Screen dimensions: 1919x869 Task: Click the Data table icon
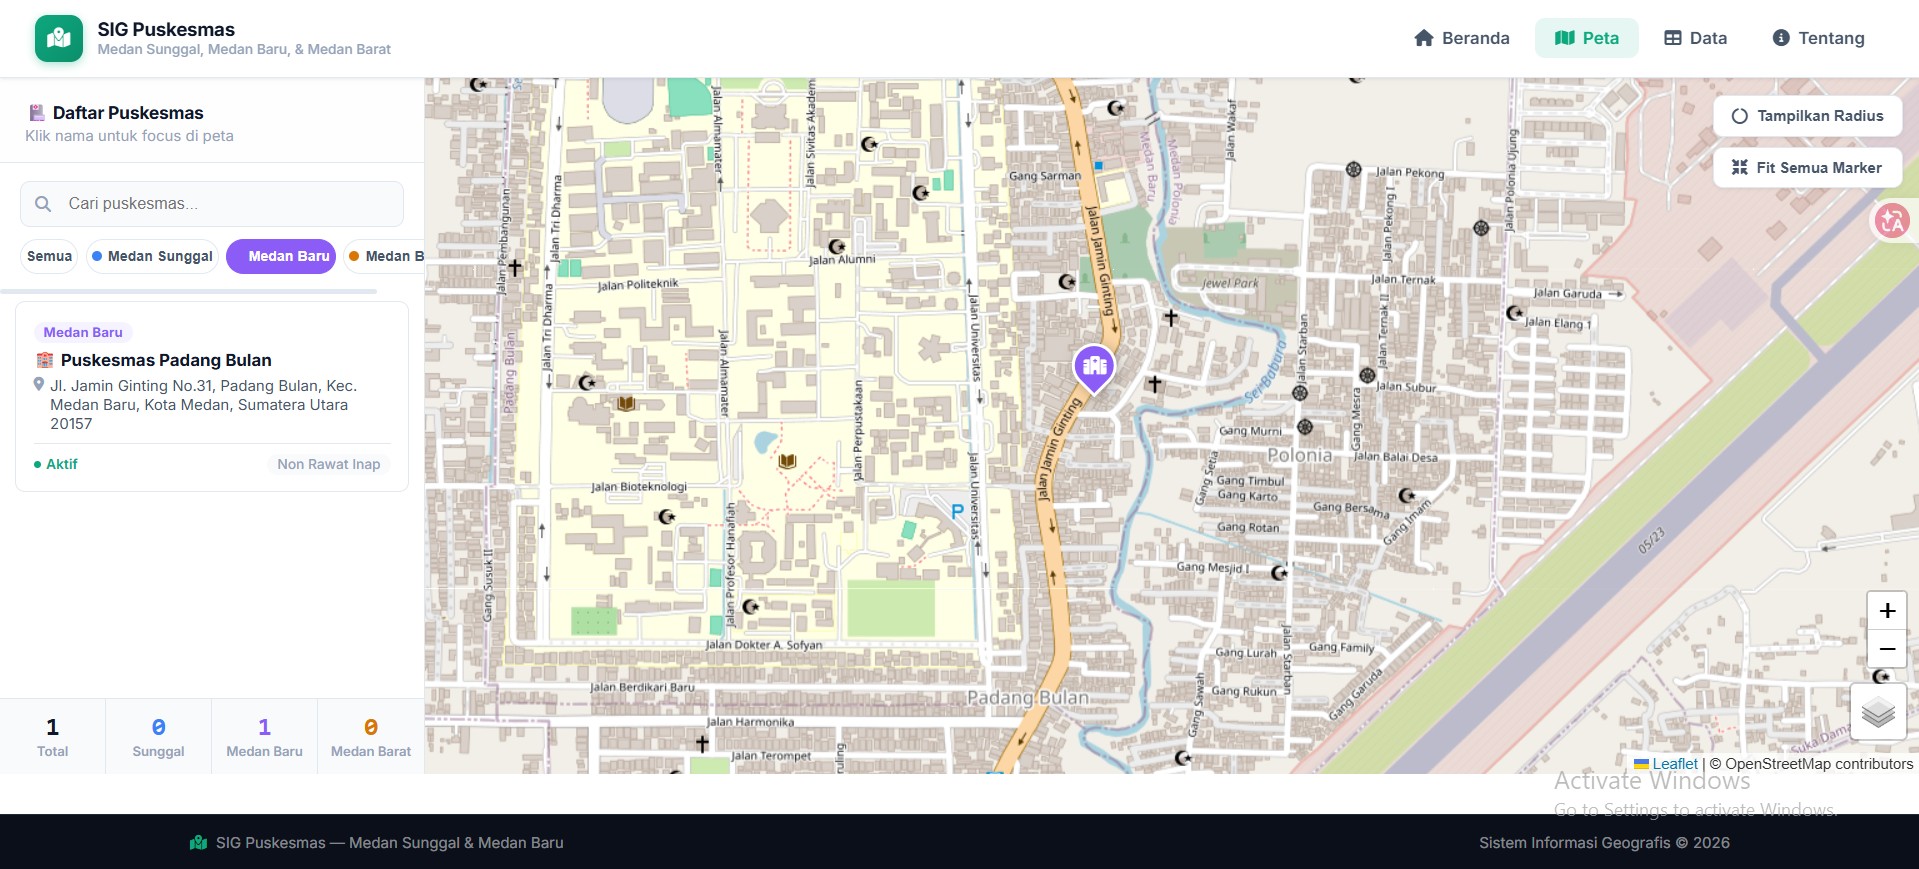(x=1673, y=38)
